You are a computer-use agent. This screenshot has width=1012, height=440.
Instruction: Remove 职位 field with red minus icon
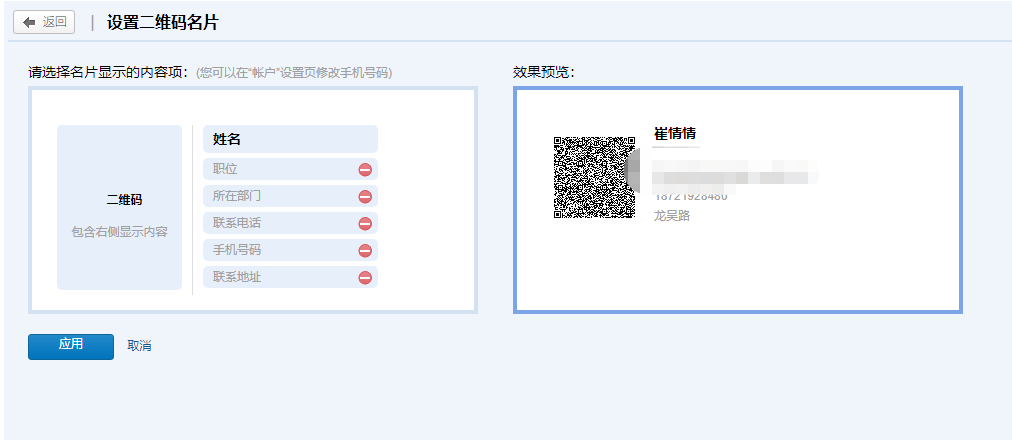(365, 169)
